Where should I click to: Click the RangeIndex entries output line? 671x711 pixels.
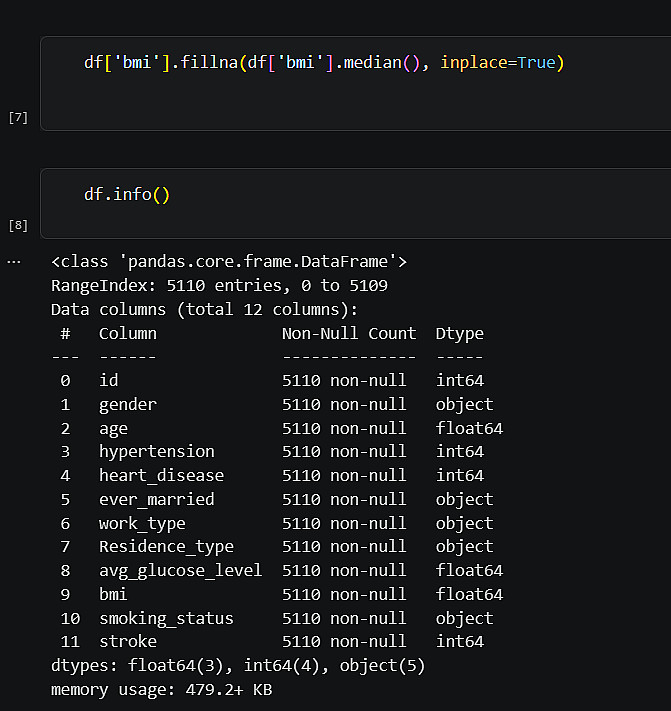pos(219,285)
